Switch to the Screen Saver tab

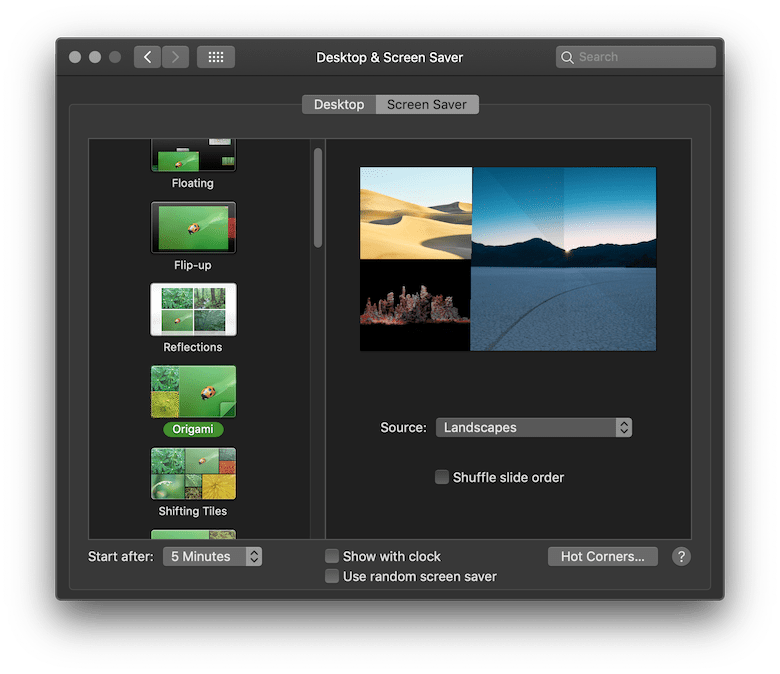point(427,104)
